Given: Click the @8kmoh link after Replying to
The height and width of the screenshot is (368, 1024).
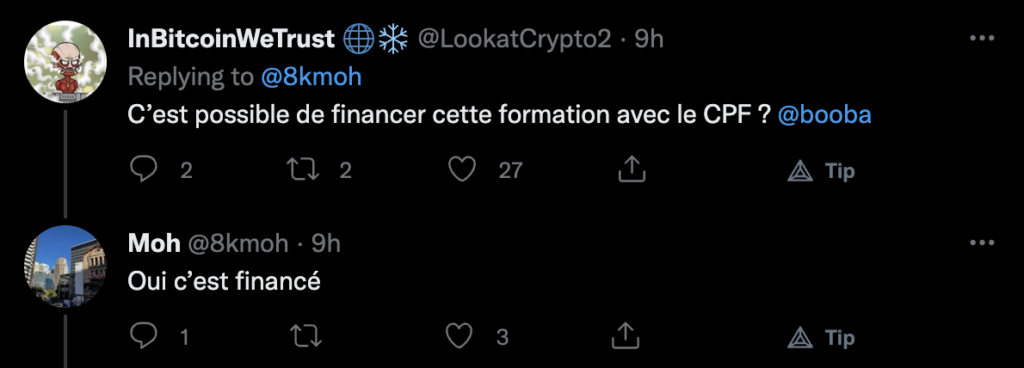Looking at the screenshot, I should click(x=311, y=77).
